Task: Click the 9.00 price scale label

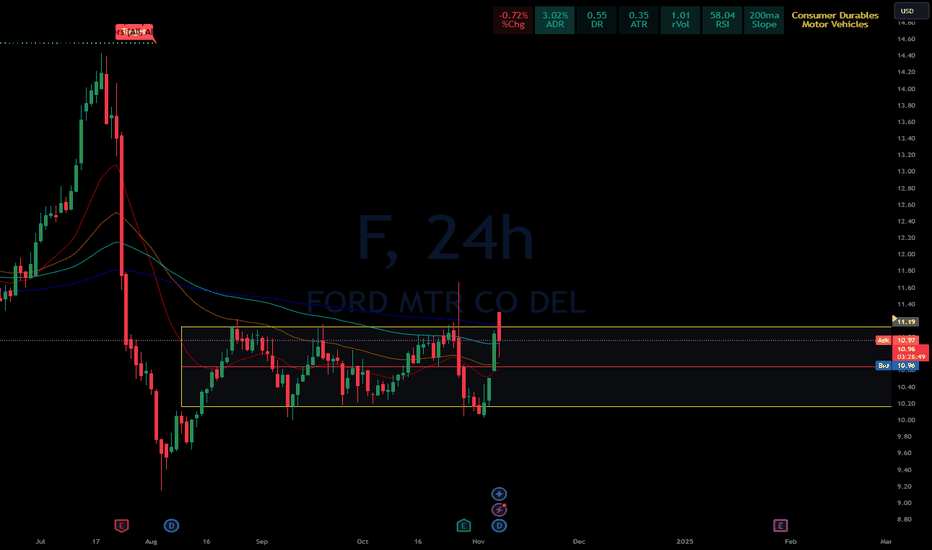Action: click(x=906, y=502)
